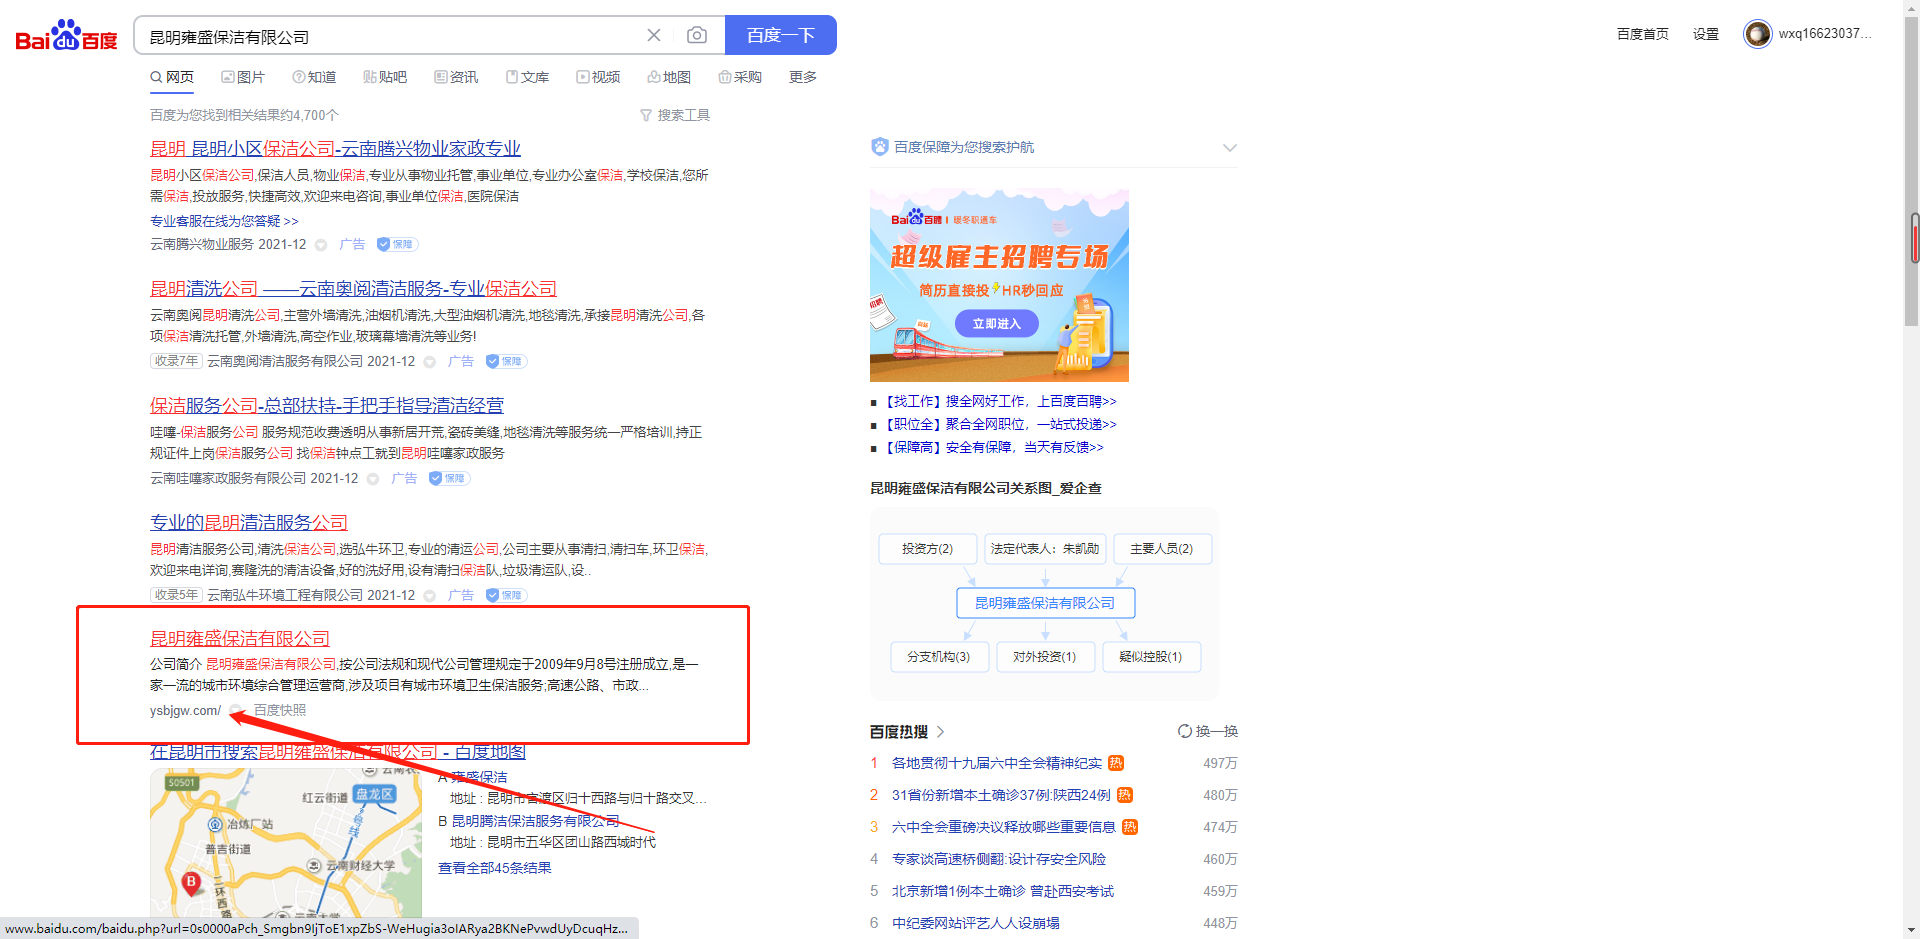Click the user avatar icon
The width and height of the screenshot is (1920, 939).
coord(1757,34)
